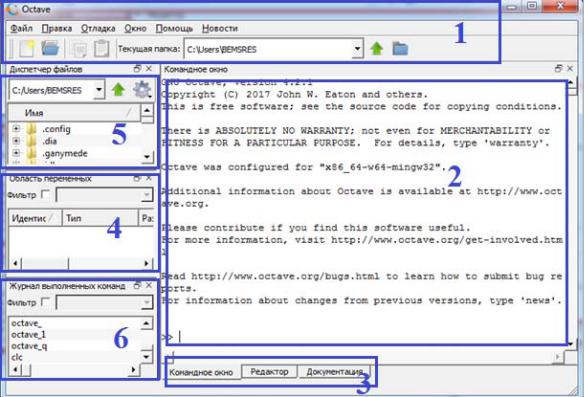
Task: Open the Помощь menu
Action: (174, 28)
